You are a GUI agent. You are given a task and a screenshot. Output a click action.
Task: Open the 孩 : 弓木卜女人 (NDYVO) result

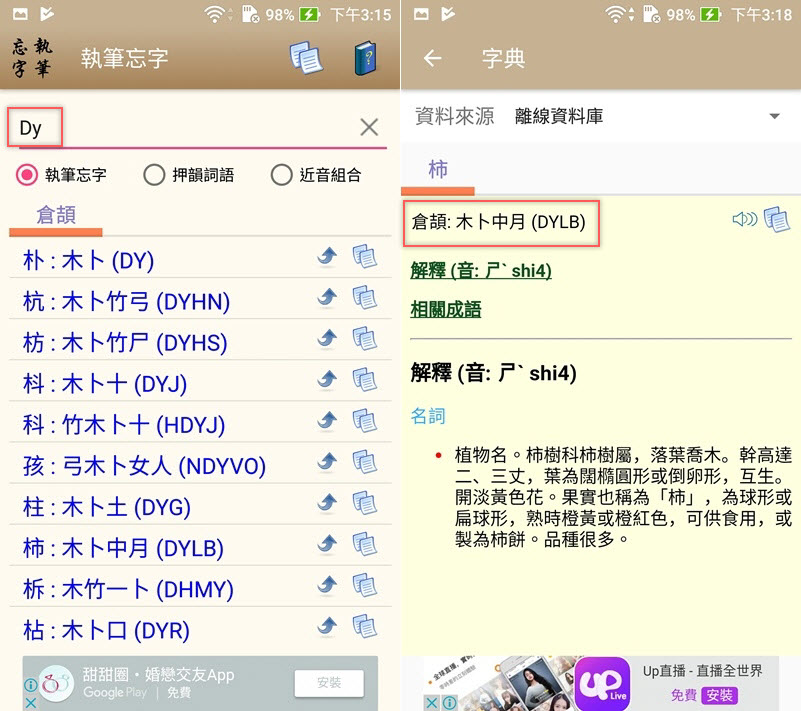144,466
